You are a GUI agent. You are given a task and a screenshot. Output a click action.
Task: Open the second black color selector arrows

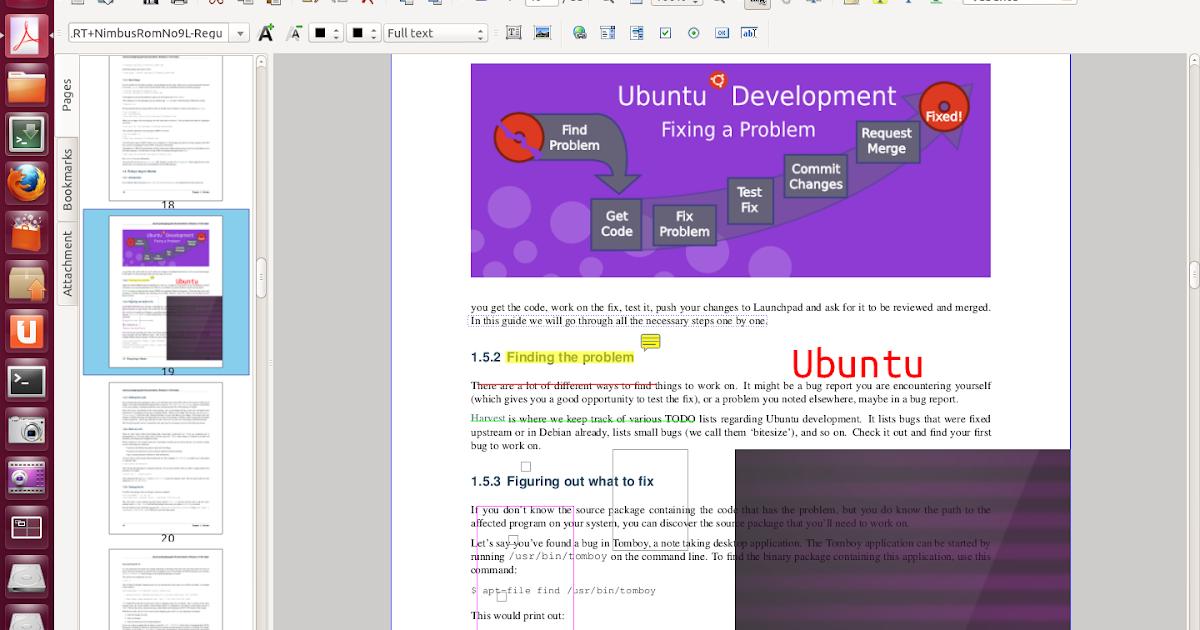373,33
